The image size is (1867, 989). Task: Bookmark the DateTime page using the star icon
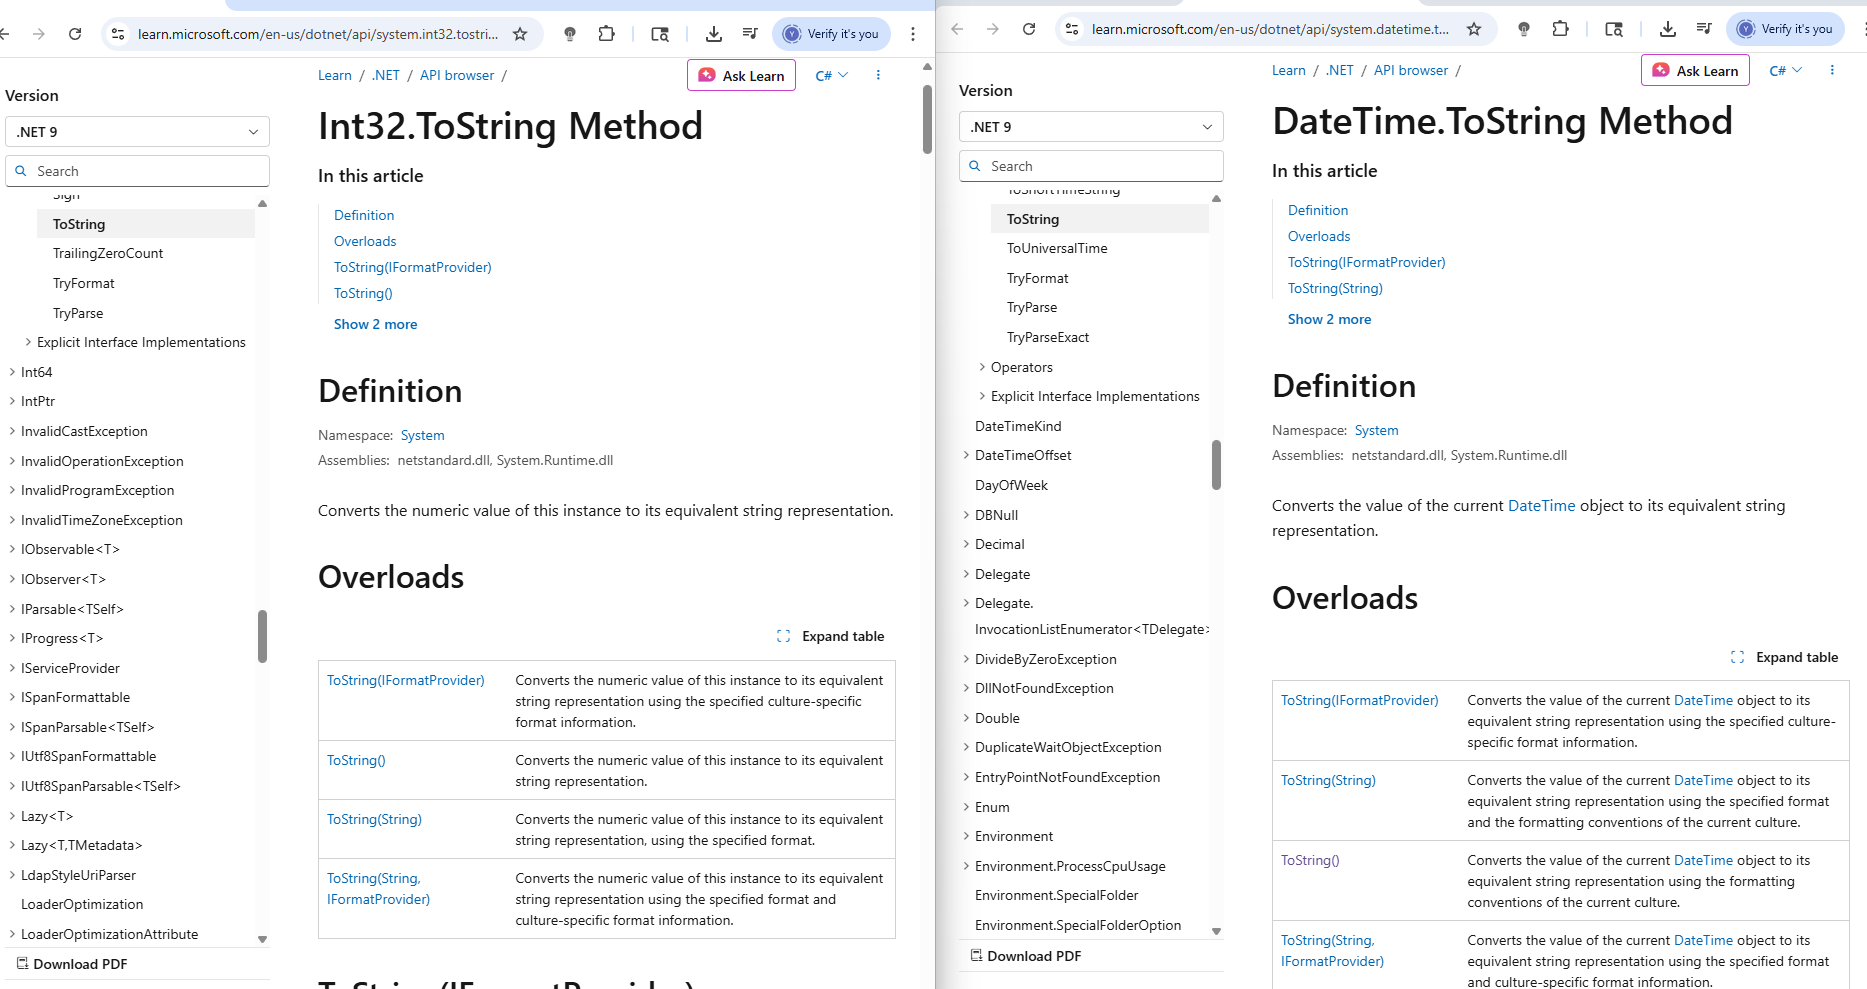(1474, 29)
